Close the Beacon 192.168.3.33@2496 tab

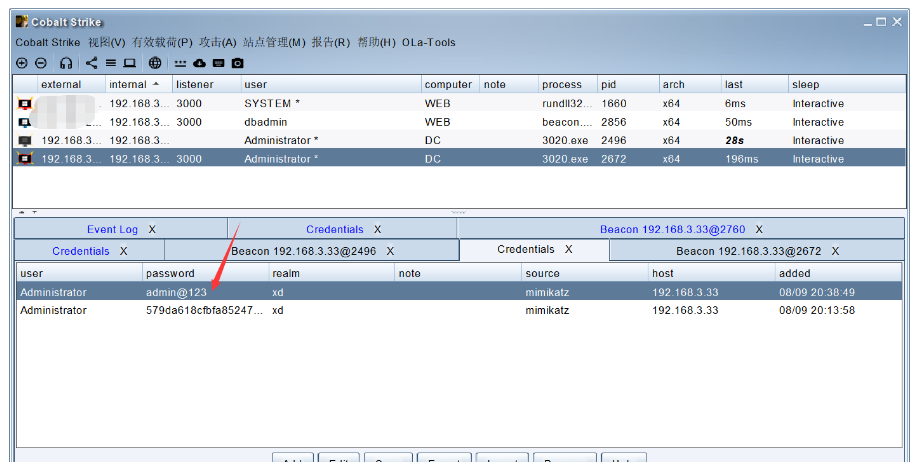pos(390,251)
